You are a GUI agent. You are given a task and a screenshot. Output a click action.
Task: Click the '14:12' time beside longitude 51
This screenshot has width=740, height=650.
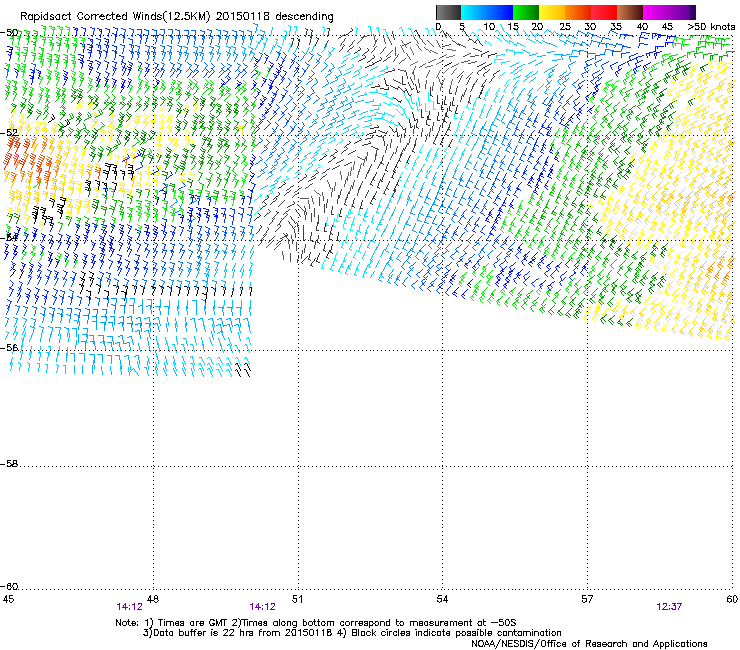262,607
